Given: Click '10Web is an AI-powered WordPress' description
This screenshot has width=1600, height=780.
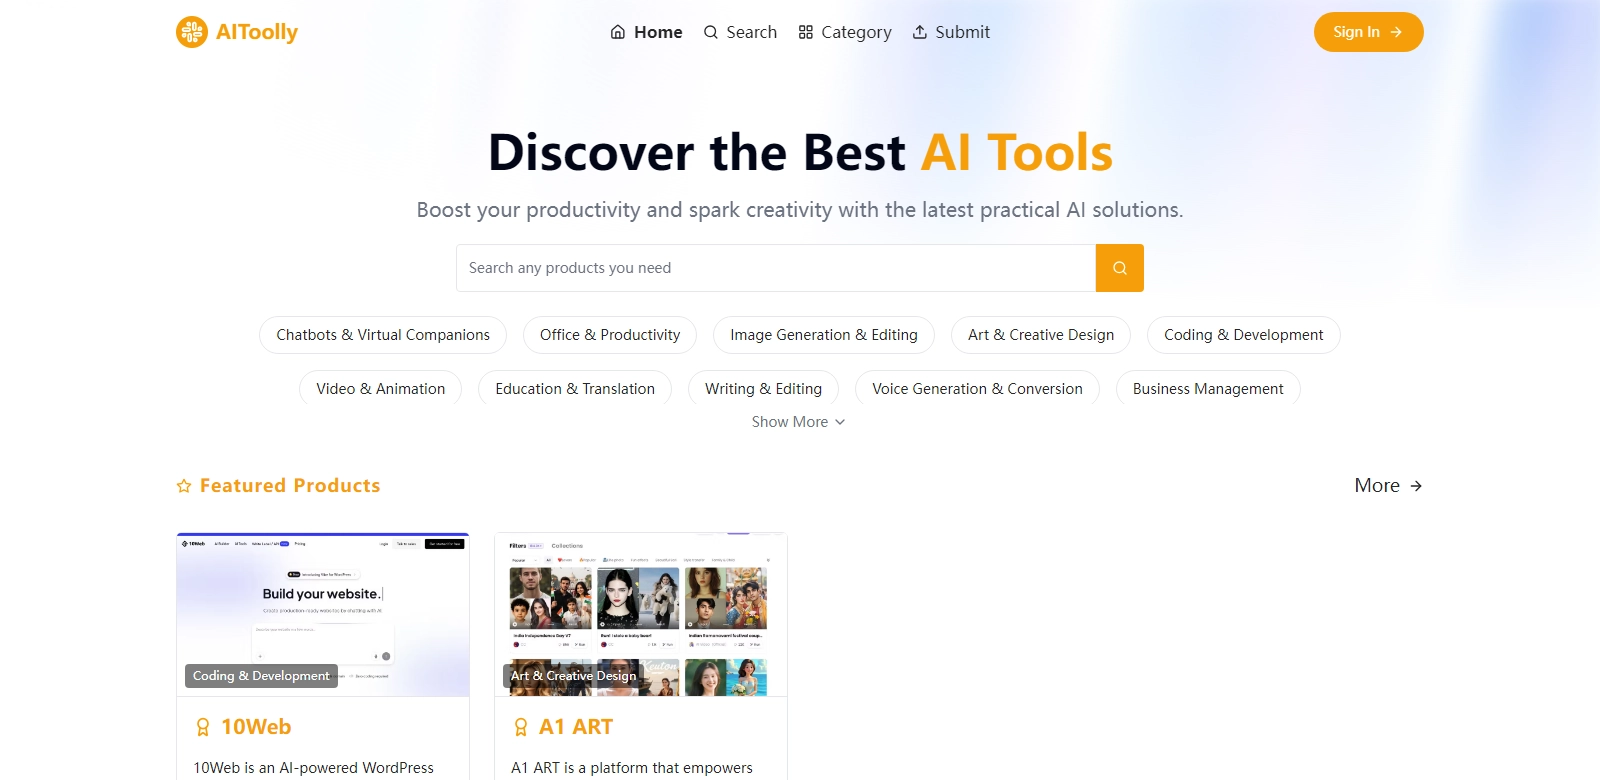Looking at the screenshot, I should [x=313, y=768].
